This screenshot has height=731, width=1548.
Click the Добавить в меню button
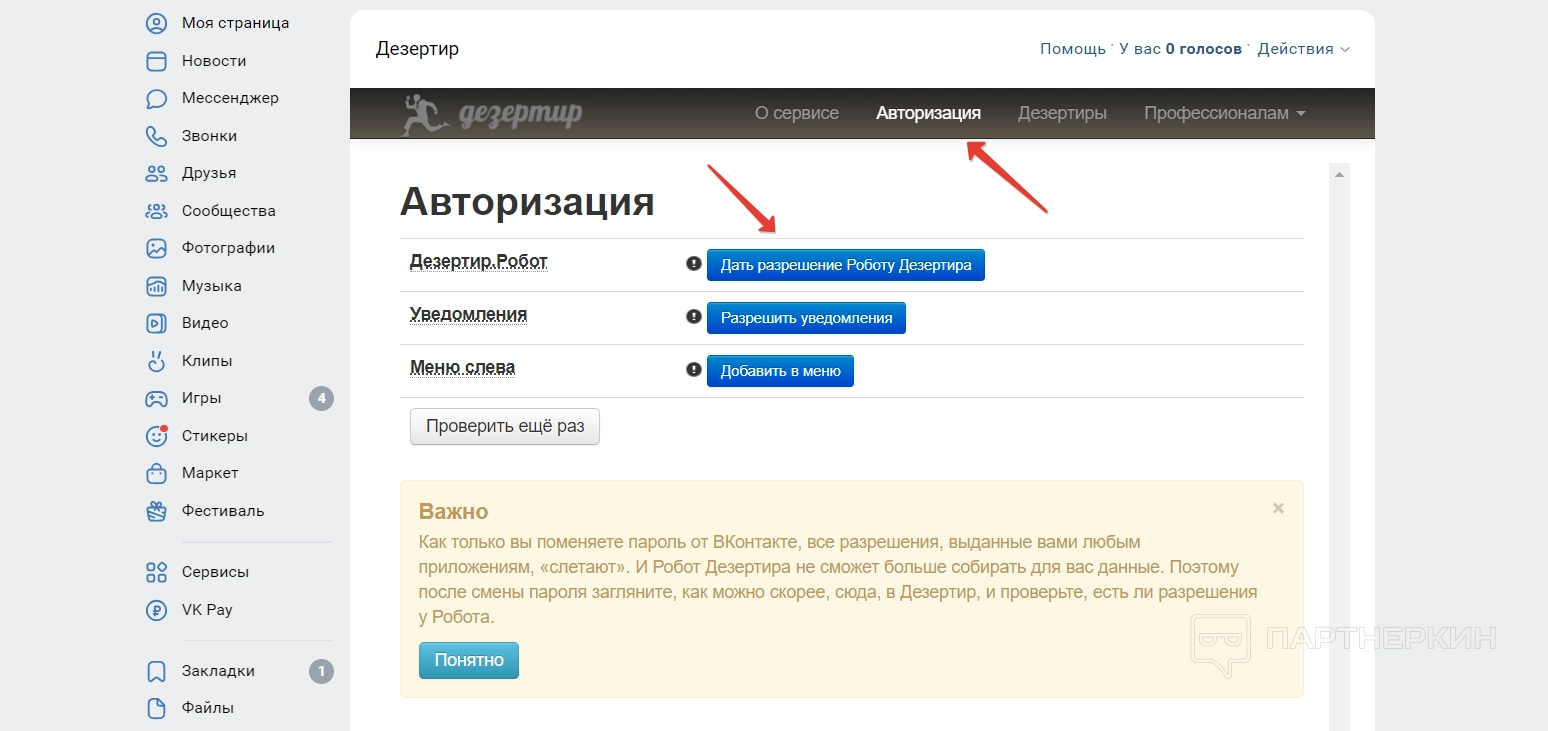(x=780, y=371)
